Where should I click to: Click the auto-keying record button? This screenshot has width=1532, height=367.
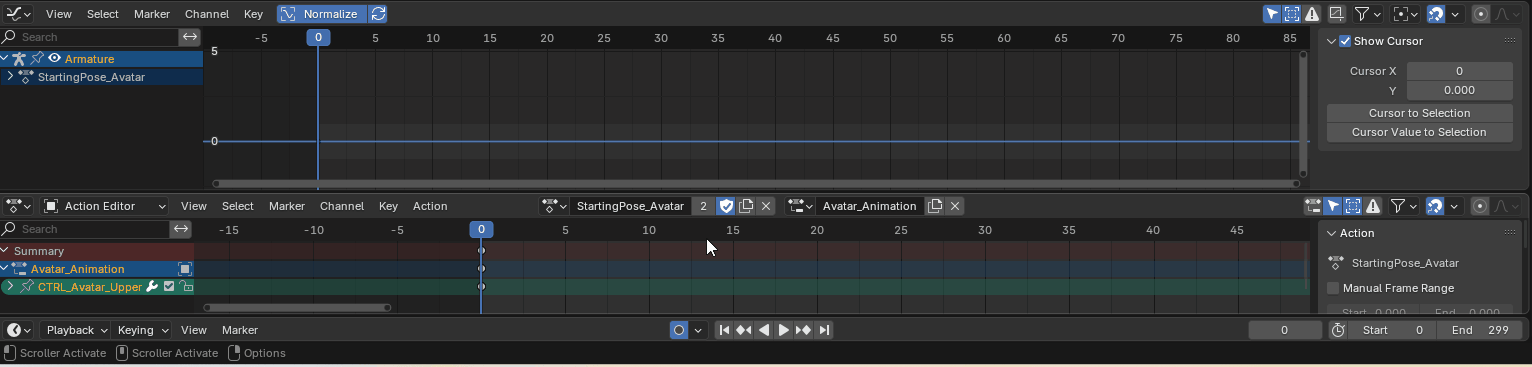pyautogui.click(x=679, y=330)
